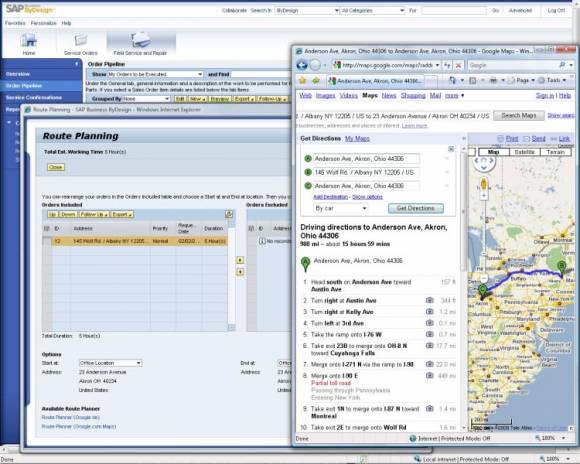Select Service Confirmations in the SAP sidebar
This screenshot has width=580, height=464.
click(x=42, y=98)
